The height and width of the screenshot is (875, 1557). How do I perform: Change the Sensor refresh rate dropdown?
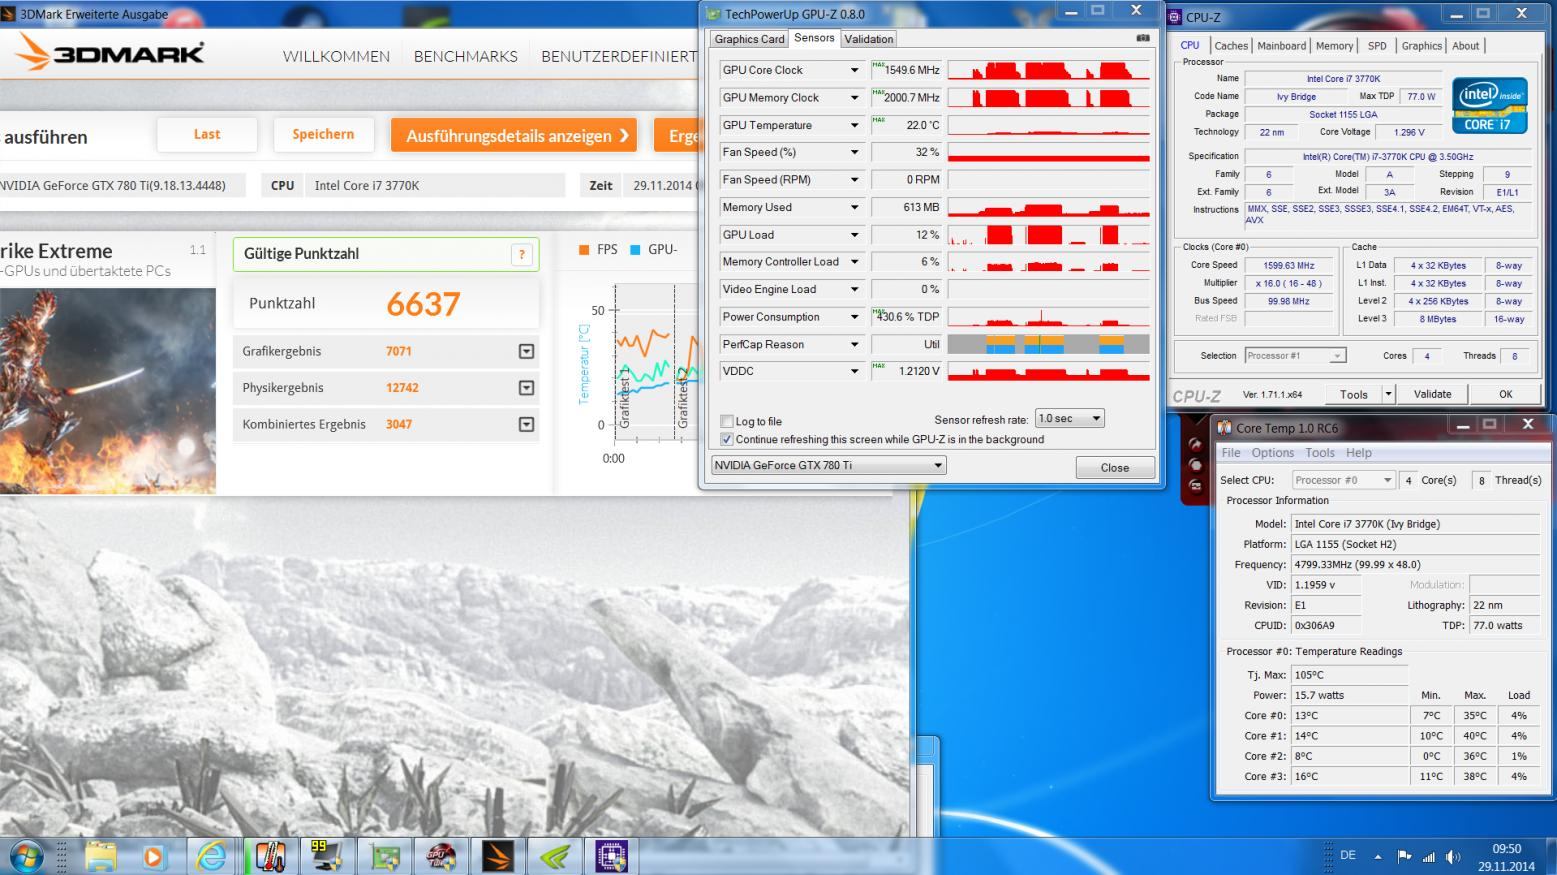[x=1069, y=418]
